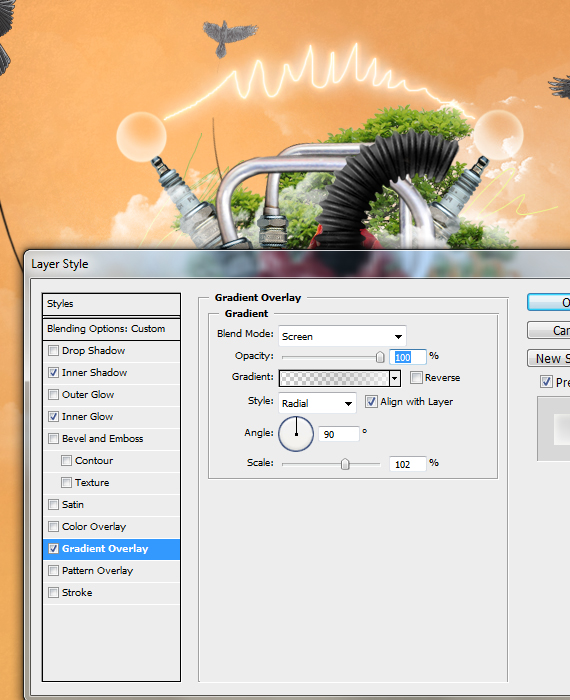Open the Blend Mode Screen dropdown
Viewport: 570px width, 700px height.
(342, 336)
